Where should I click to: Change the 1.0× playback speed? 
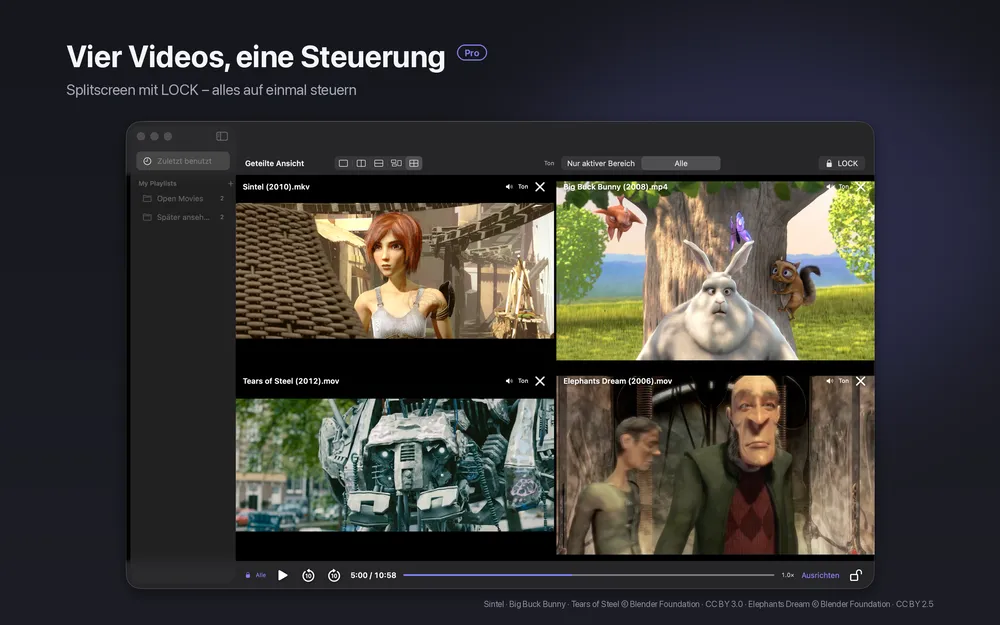(788, 575)
